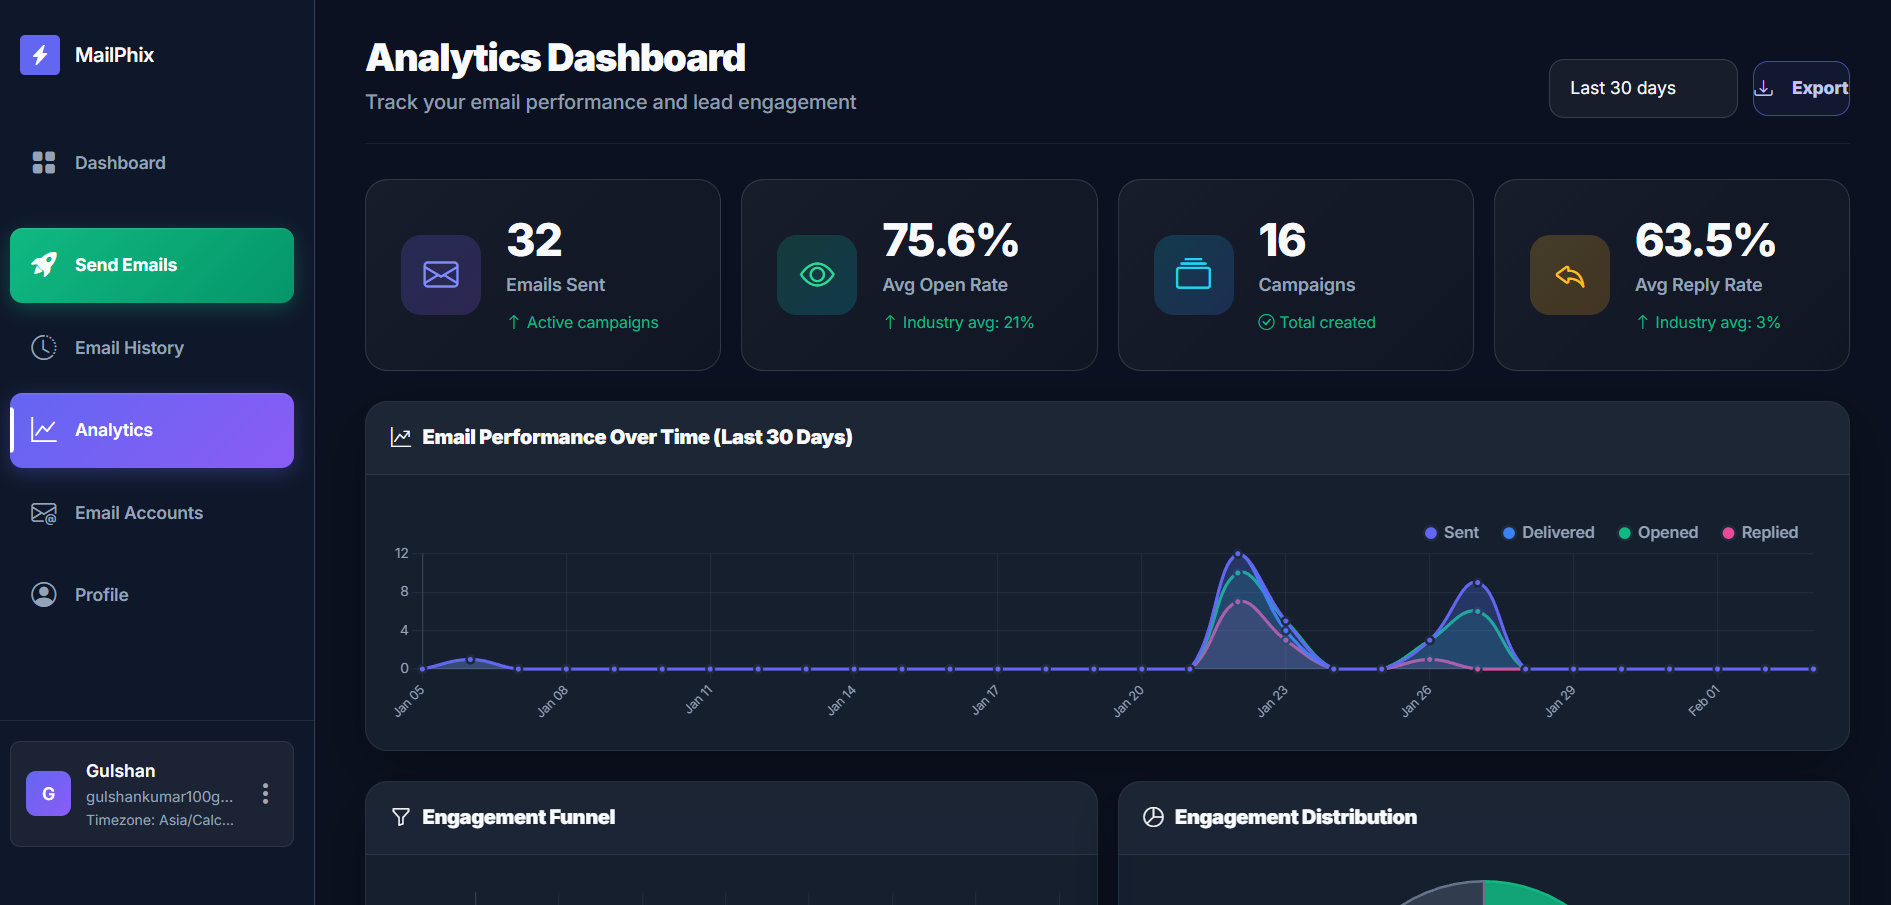Open Profile using the person icon
This screenshot has width=1891, height=905.
(44, 594)
